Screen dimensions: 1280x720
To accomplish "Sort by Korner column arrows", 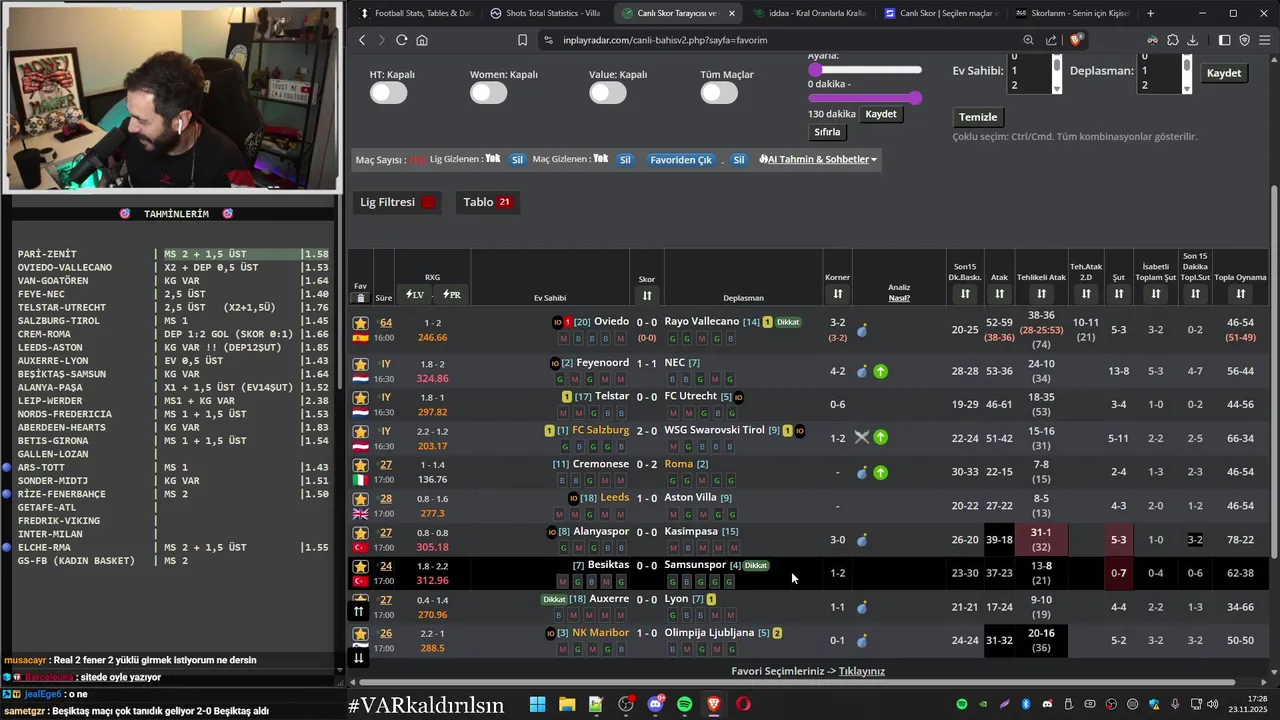I will pos(837,294).
